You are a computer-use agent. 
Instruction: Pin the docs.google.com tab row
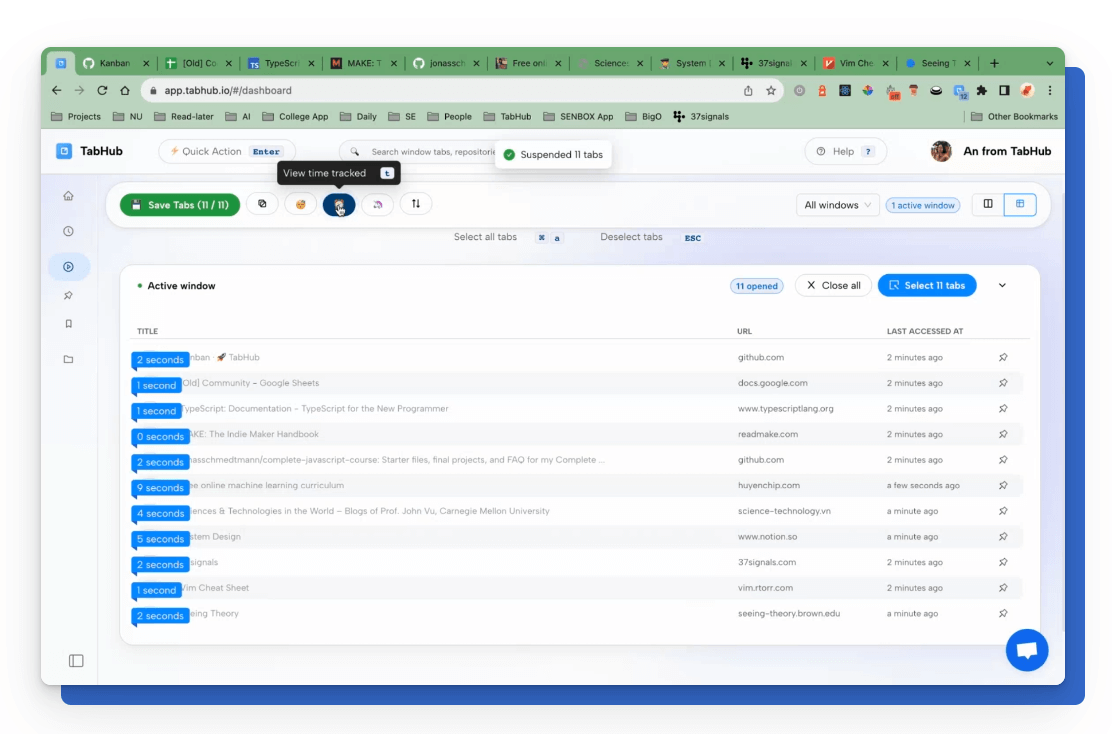coord(1003,383)
